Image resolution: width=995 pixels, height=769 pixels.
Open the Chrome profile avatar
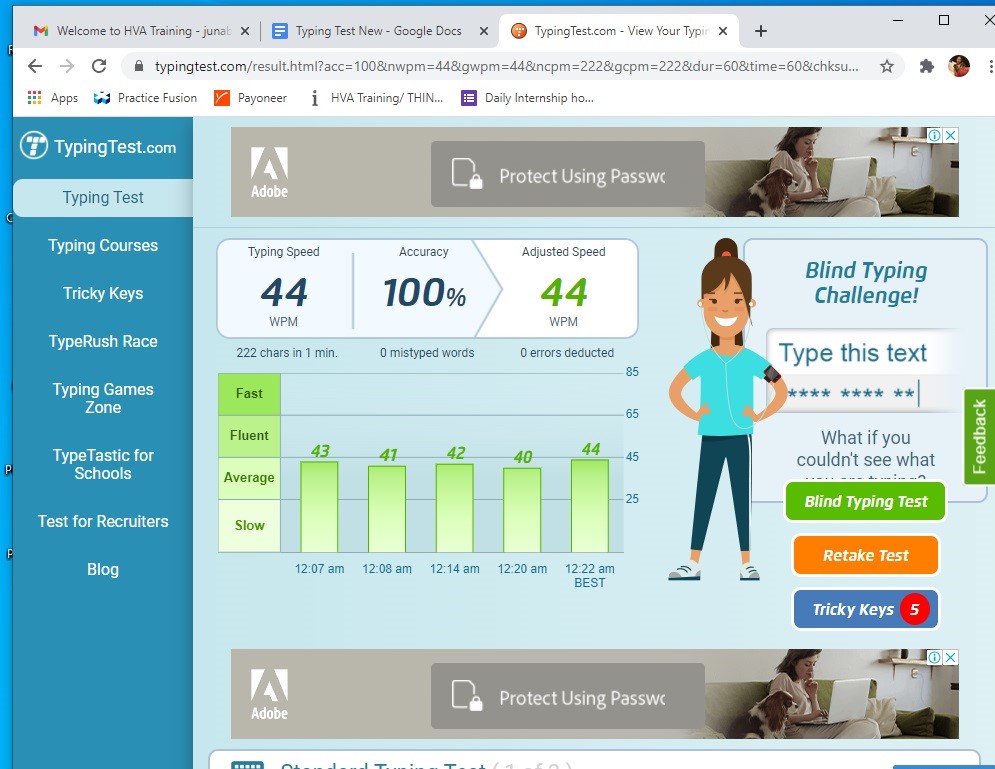point(959,65)
